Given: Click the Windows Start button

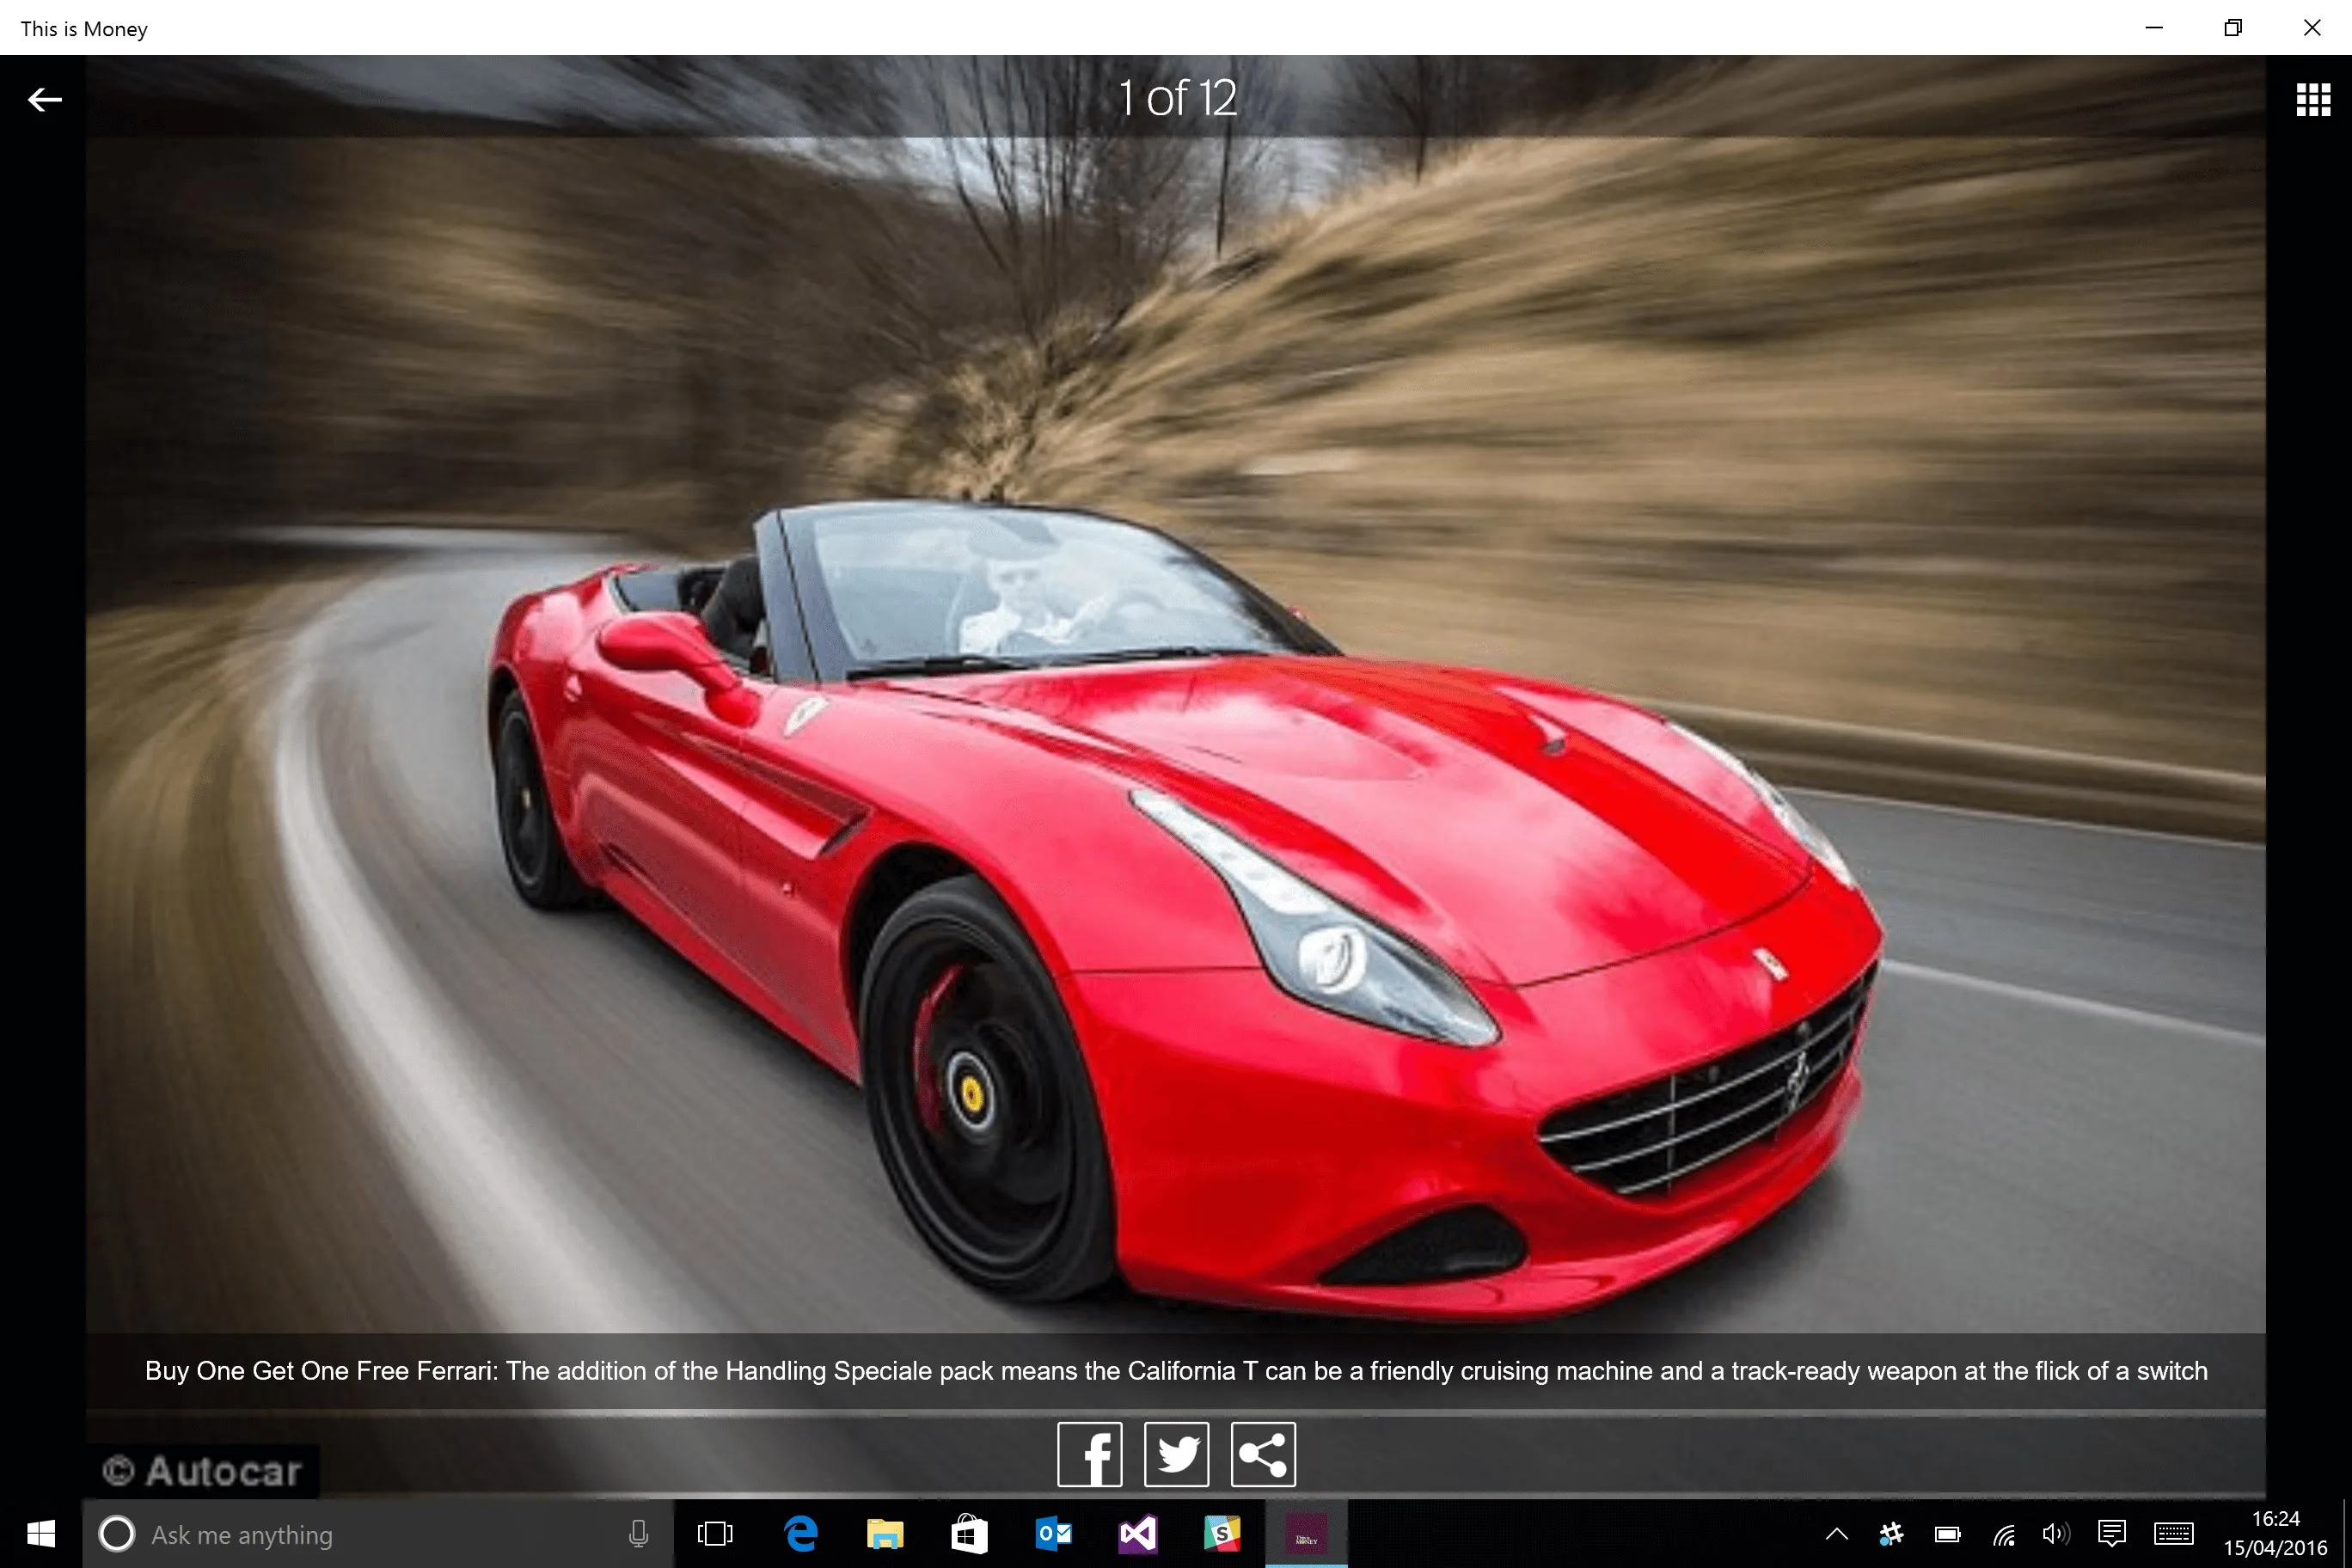Looking at the screenshot, I should coord(41,1534).
